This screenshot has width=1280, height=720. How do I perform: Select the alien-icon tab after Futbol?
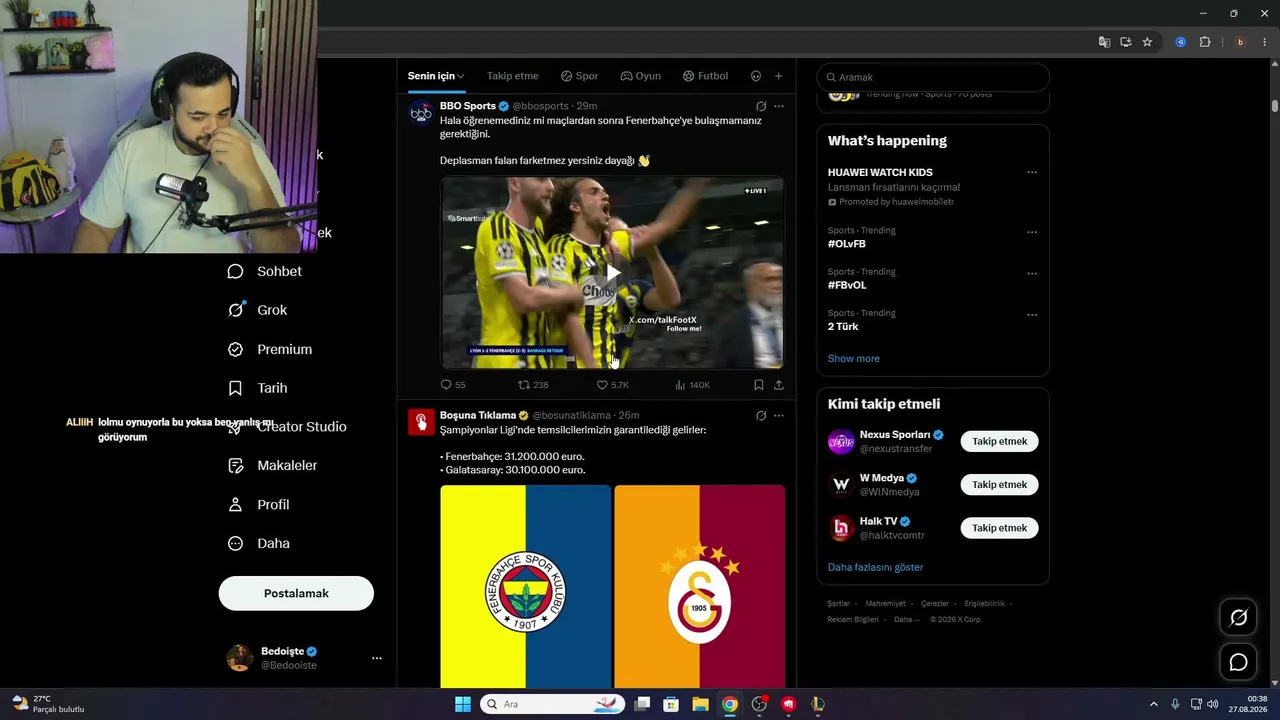pyautogui.click(x=756, y=76)
